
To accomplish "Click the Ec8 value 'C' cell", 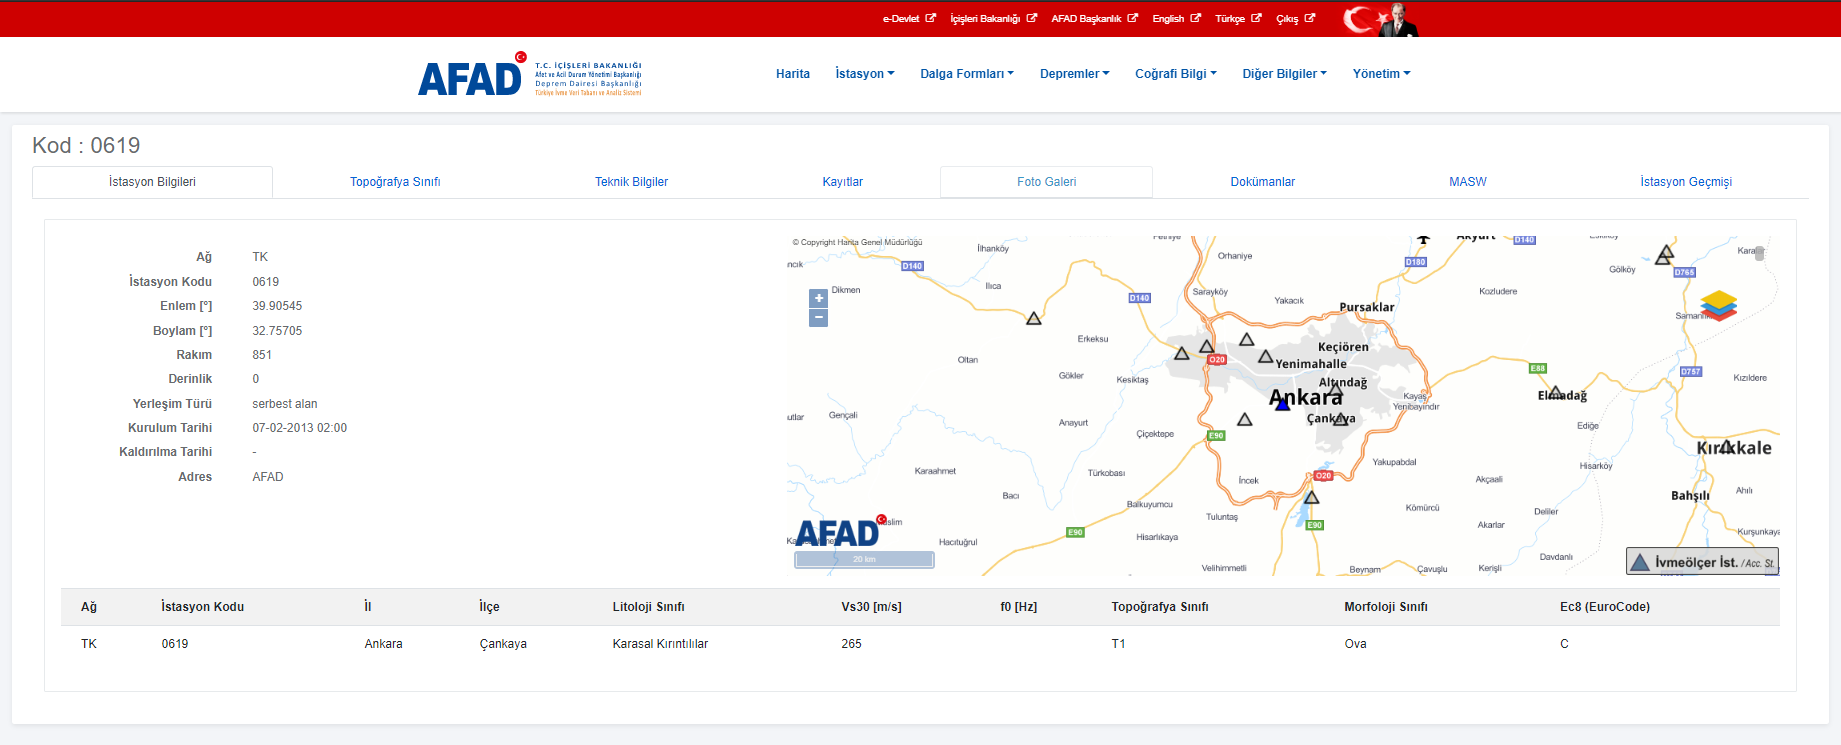I will pos(1564,644).
